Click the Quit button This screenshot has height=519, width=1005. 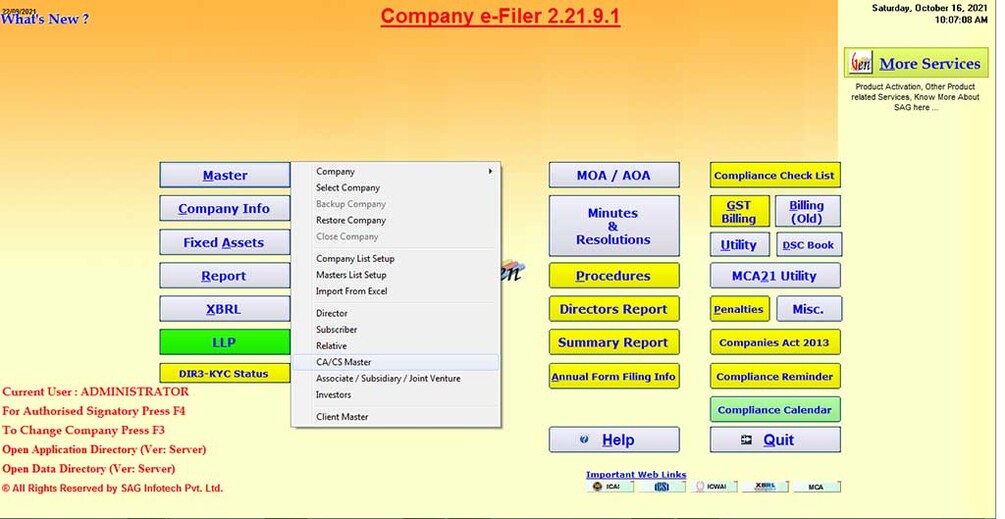pos(775,440)
